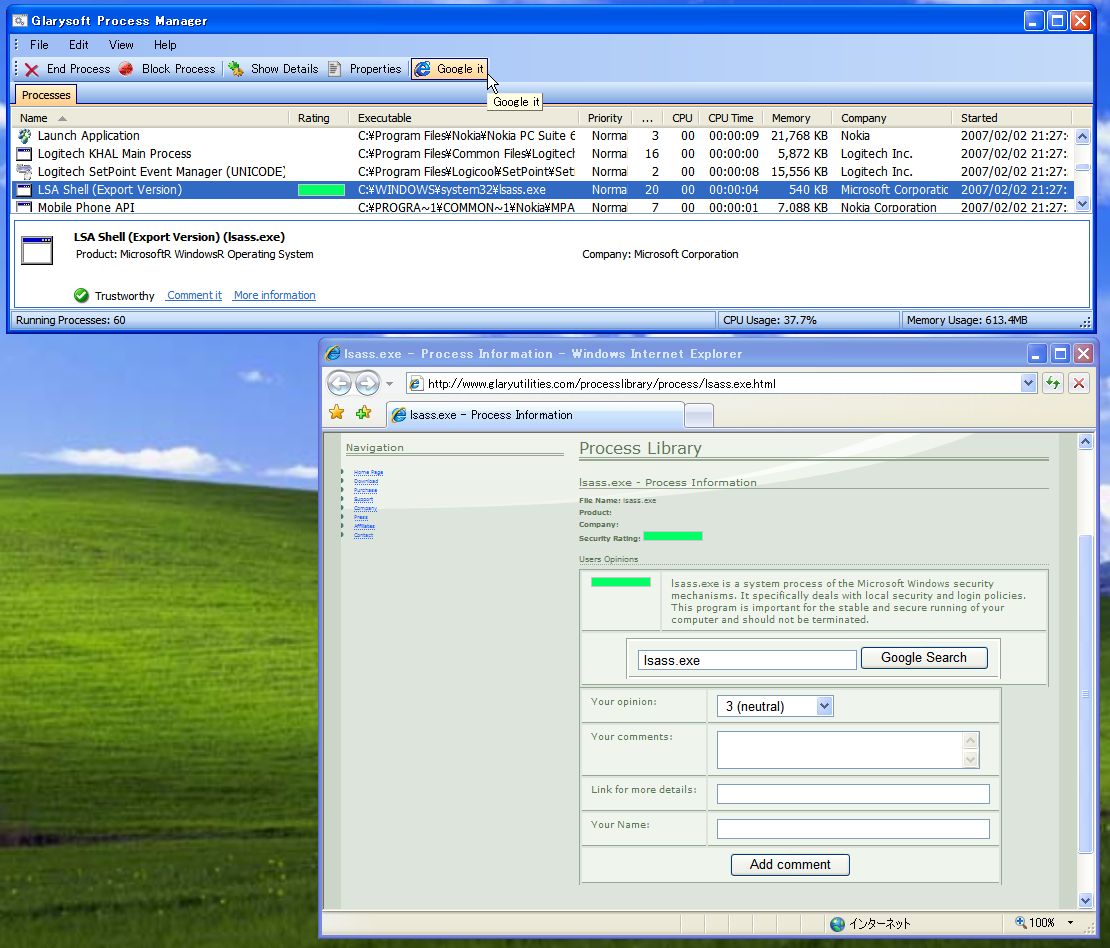Image resolution: width=1110 pixels, height=948 pixels.
Task: Click the Download navigation link
Action: pyautogui.click(x=366, y=481)
